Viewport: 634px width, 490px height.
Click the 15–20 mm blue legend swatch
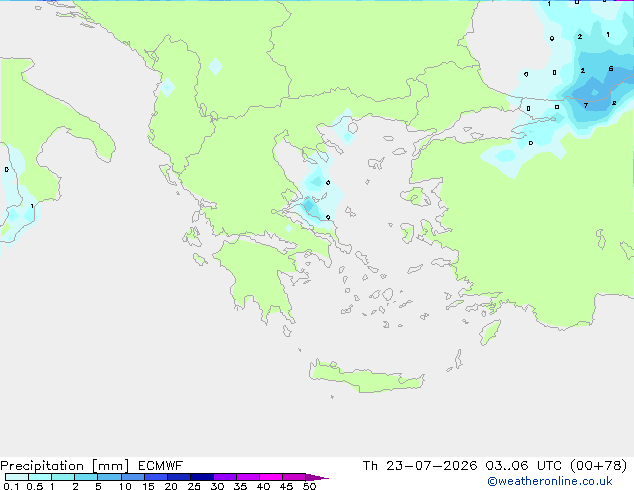point(156,477)
